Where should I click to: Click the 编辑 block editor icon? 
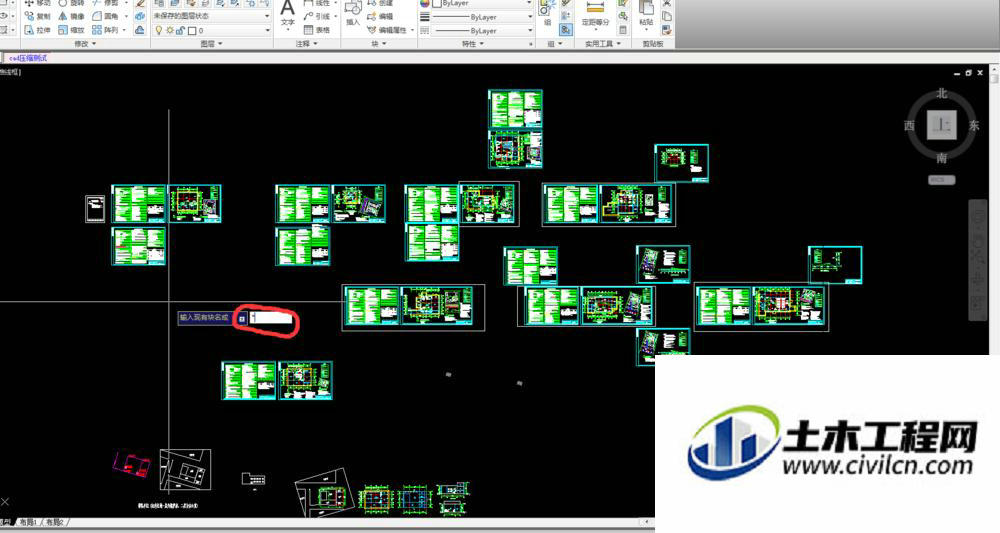click(x=372, y=16)
